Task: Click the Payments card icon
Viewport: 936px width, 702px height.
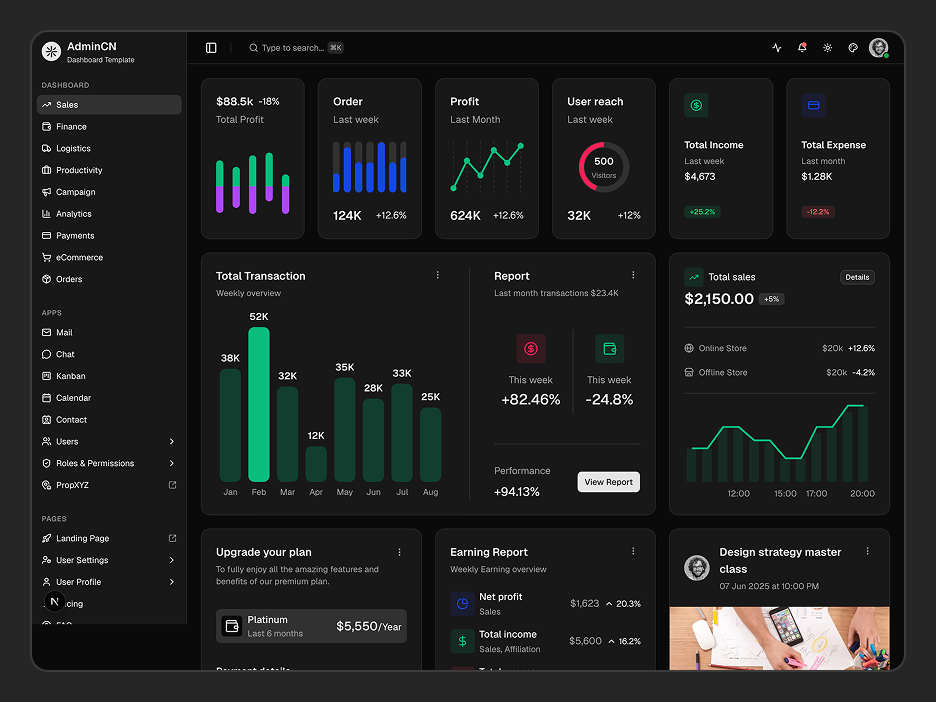Action: click(47, 235)
